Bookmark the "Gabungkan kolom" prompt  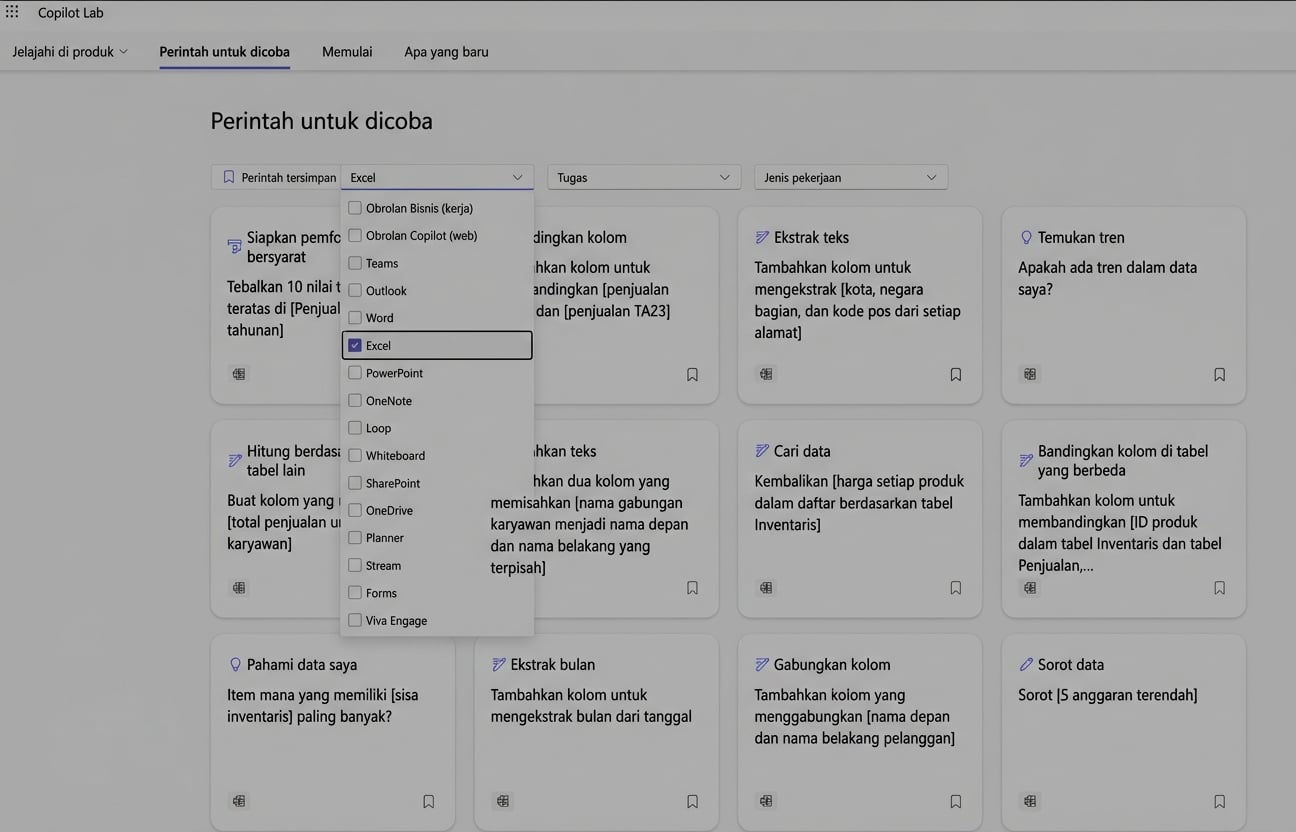pyautogui.click(x=955, y=801)
